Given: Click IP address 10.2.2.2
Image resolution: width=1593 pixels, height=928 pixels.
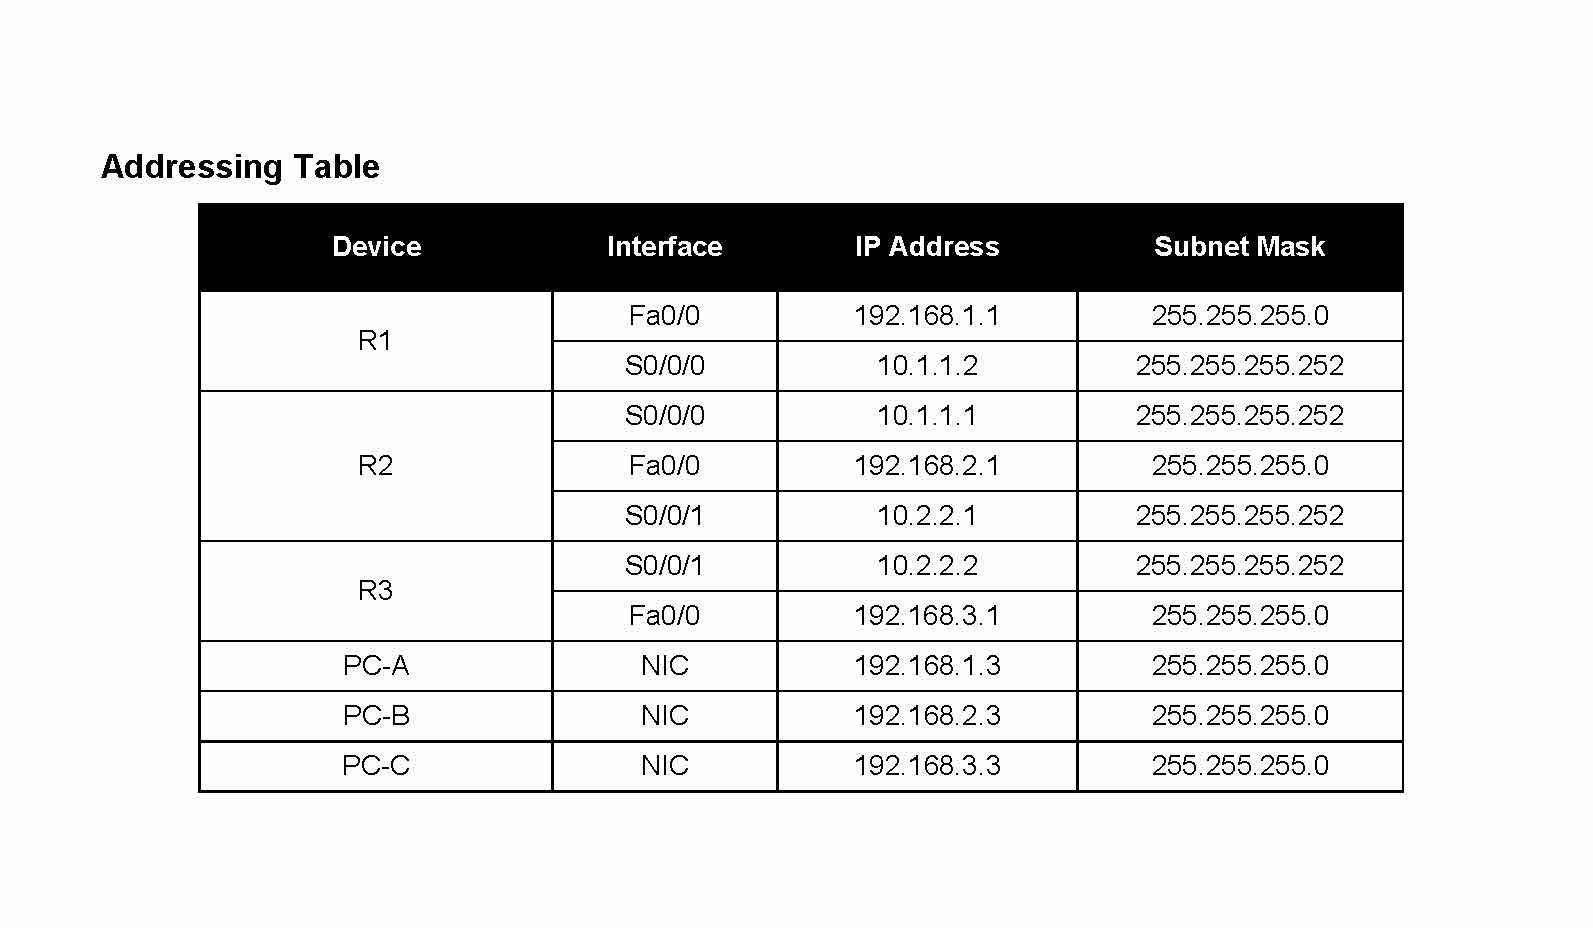Looking at the screenshot, I should tap(927, 566).
